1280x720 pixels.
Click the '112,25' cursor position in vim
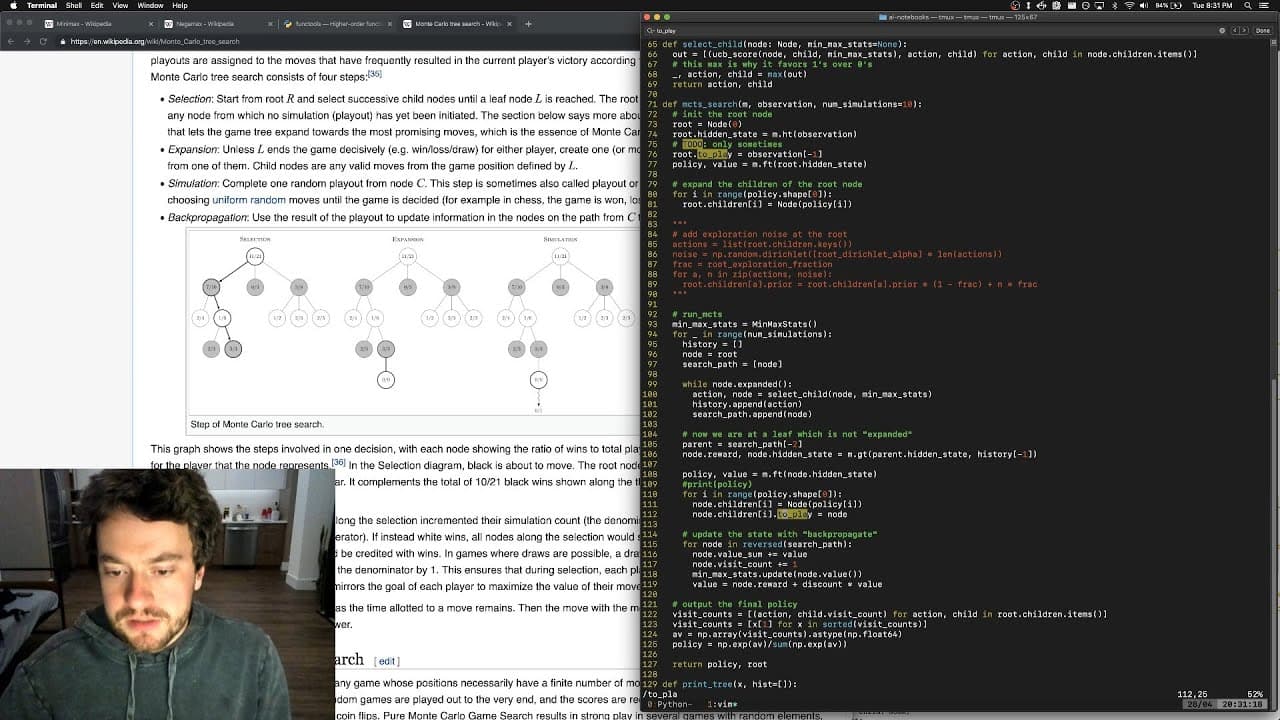(1193, 694)
